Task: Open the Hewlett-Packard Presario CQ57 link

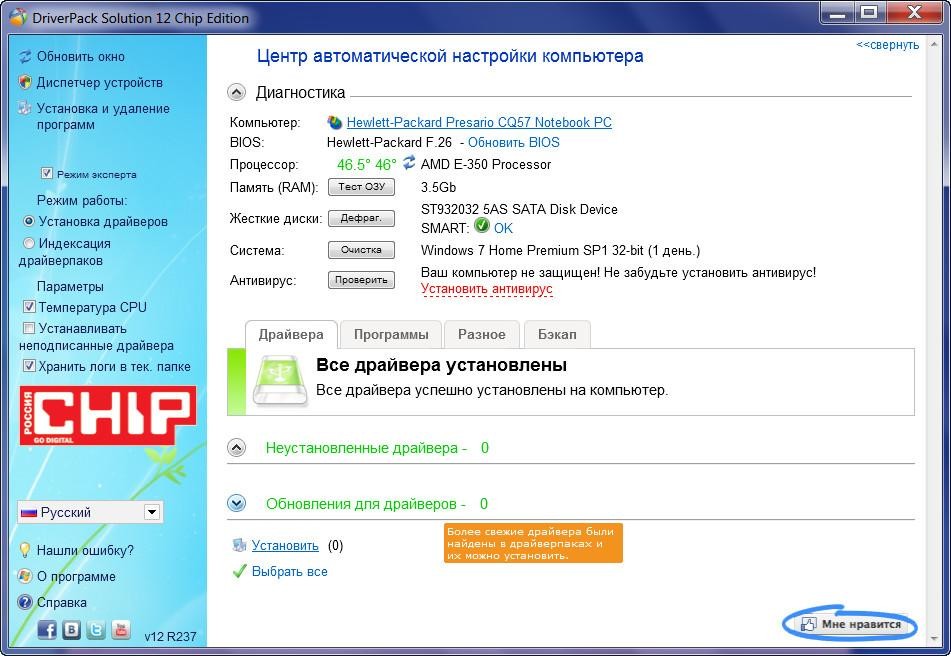Action: [x=479, y=122]
